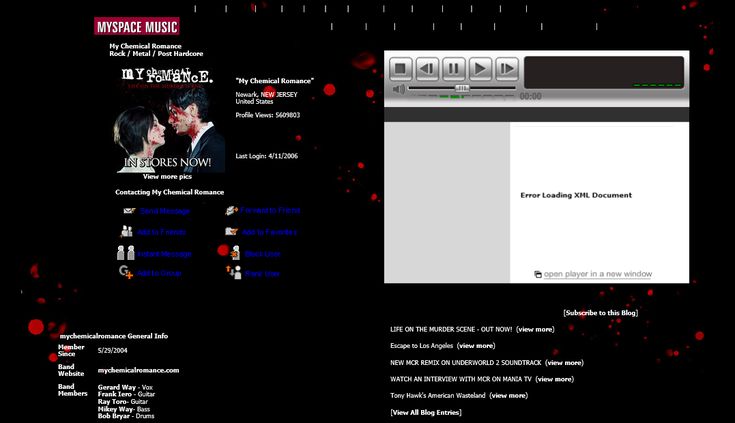
Task: Click the 'Ray Toro - Guitar' band member entry
Action: (x=123, y=401)
